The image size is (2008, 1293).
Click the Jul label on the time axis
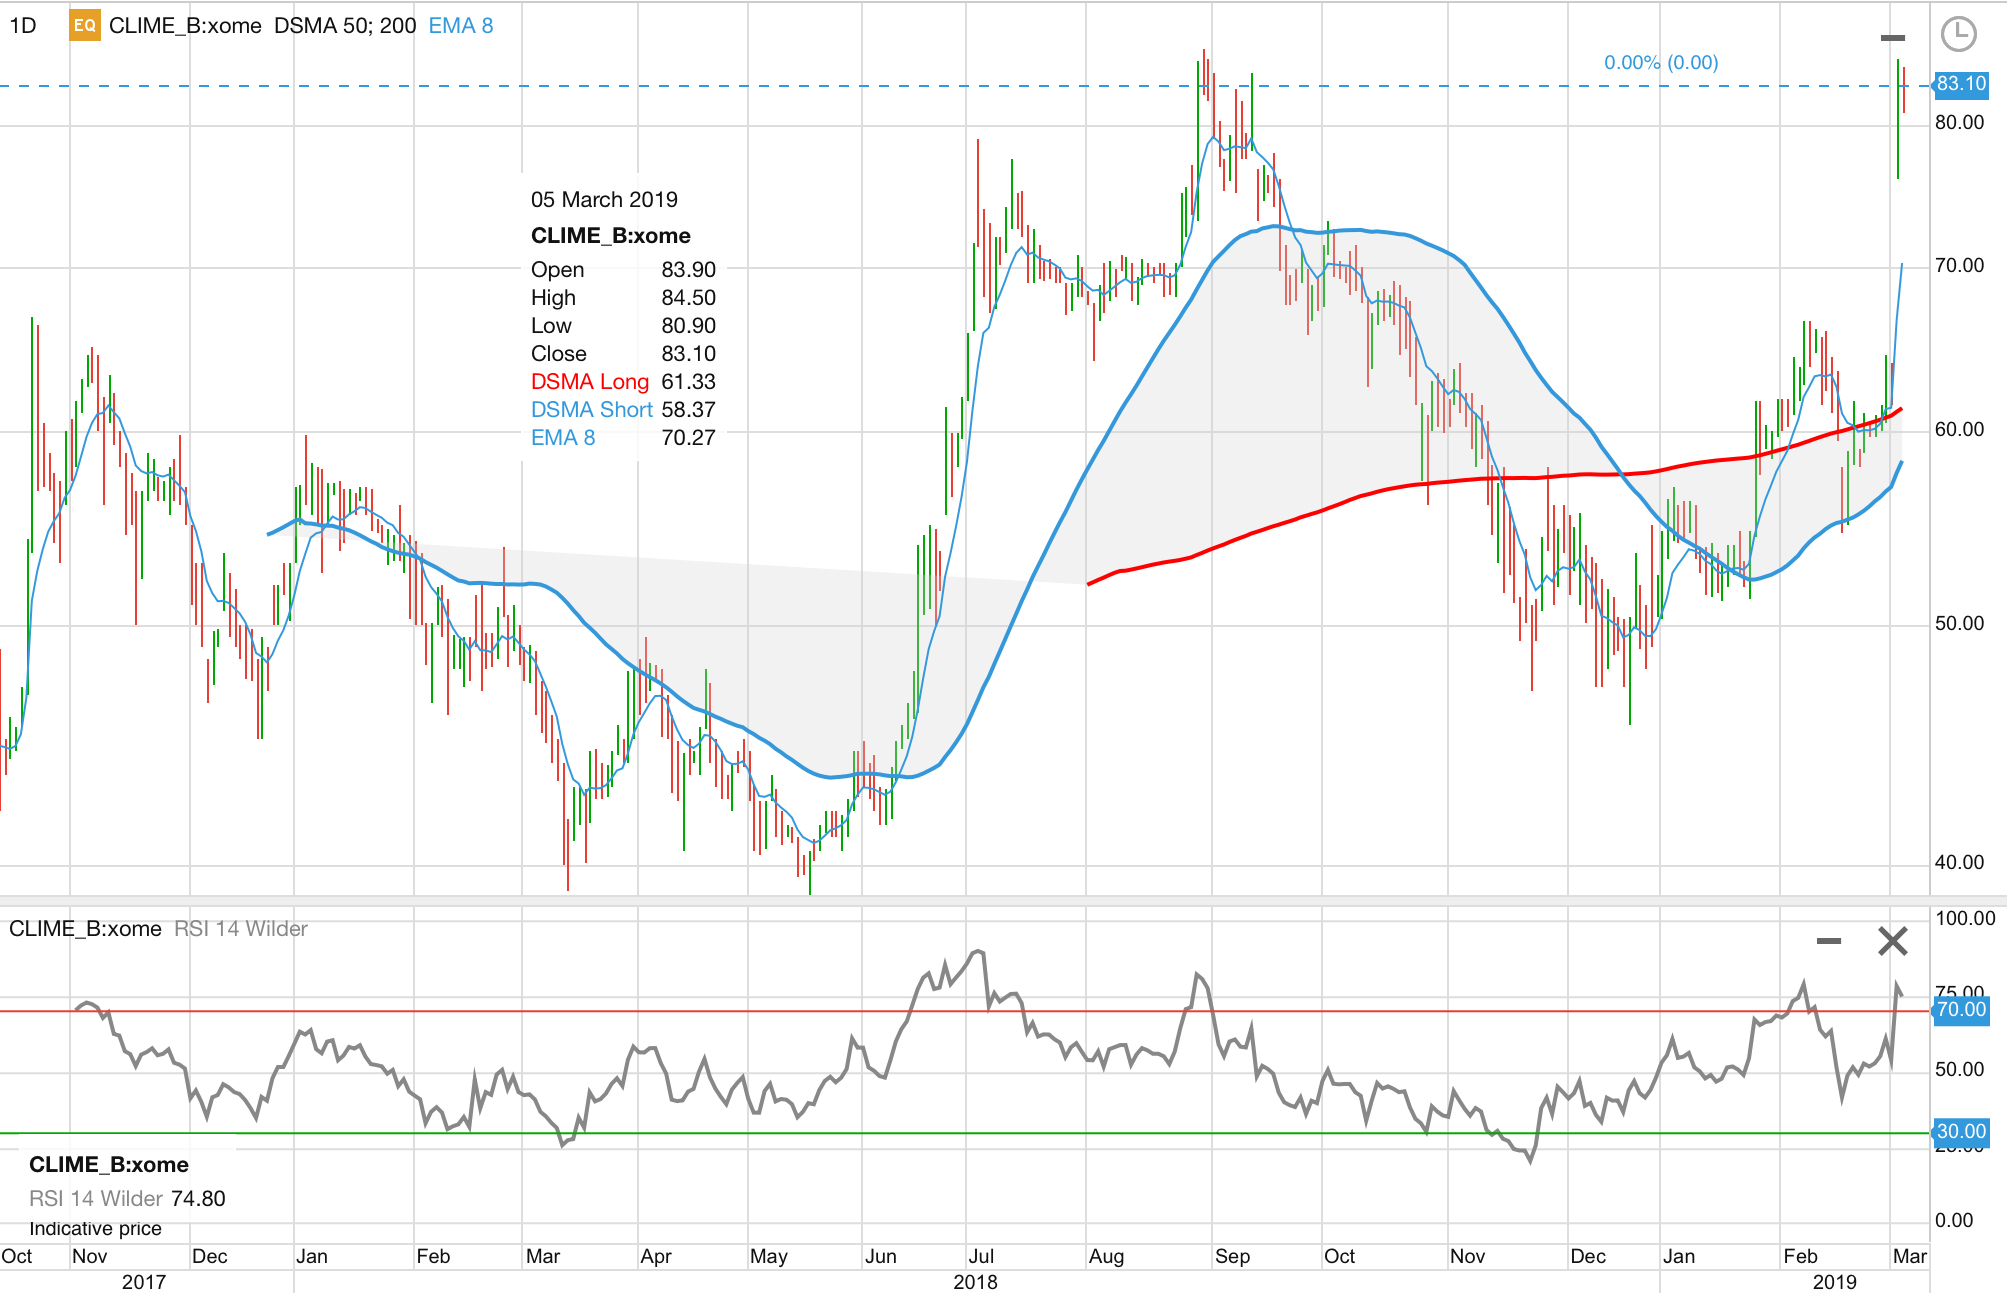(x=981, y=1257)
